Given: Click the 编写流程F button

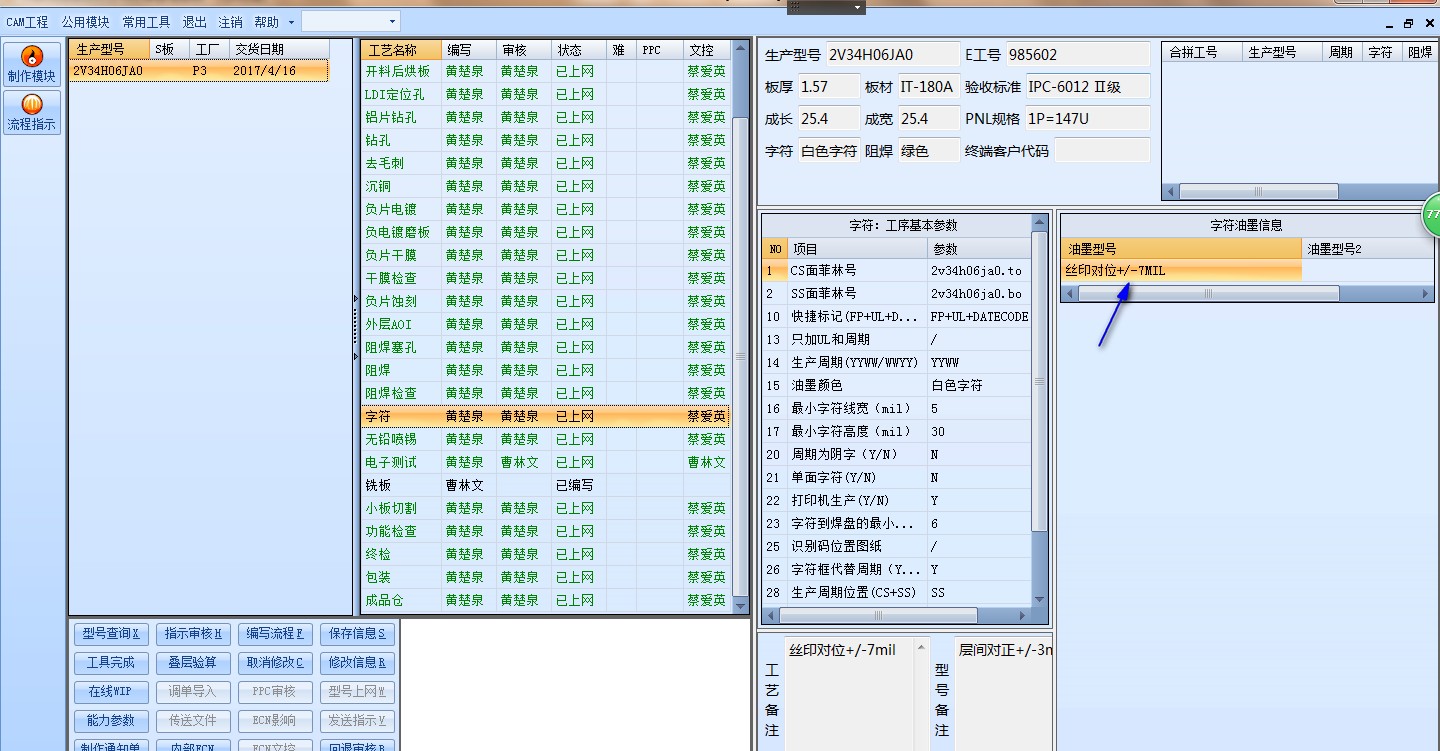Looking at the screenshot, I should [x=274, y=634].
